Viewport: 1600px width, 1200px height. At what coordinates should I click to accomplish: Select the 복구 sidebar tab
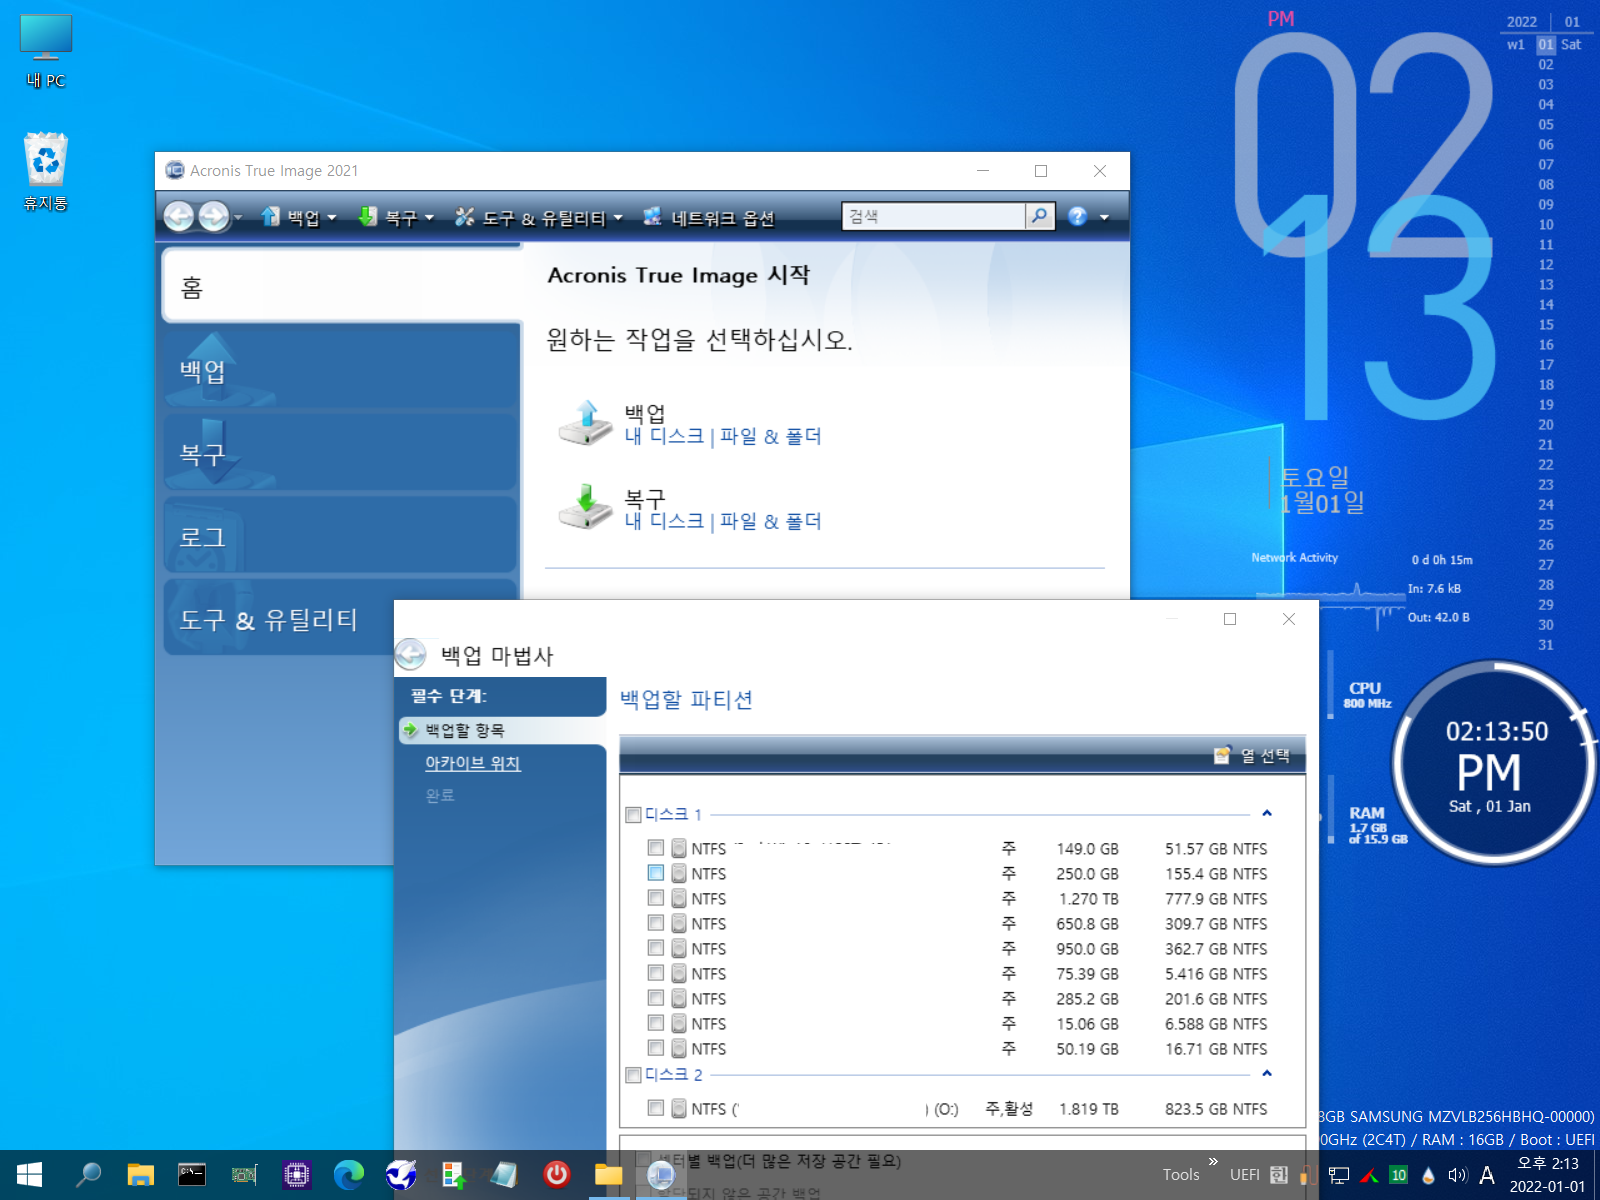[341, 453]
